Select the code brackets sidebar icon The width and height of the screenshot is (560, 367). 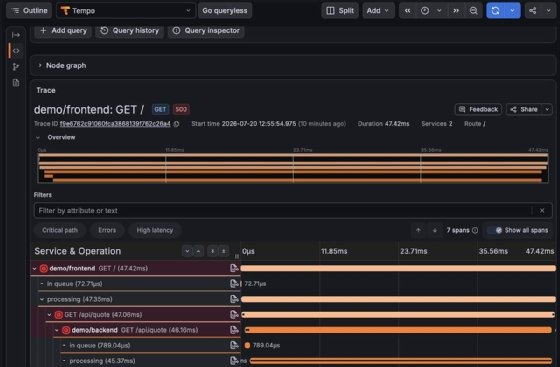click(16, 51)
